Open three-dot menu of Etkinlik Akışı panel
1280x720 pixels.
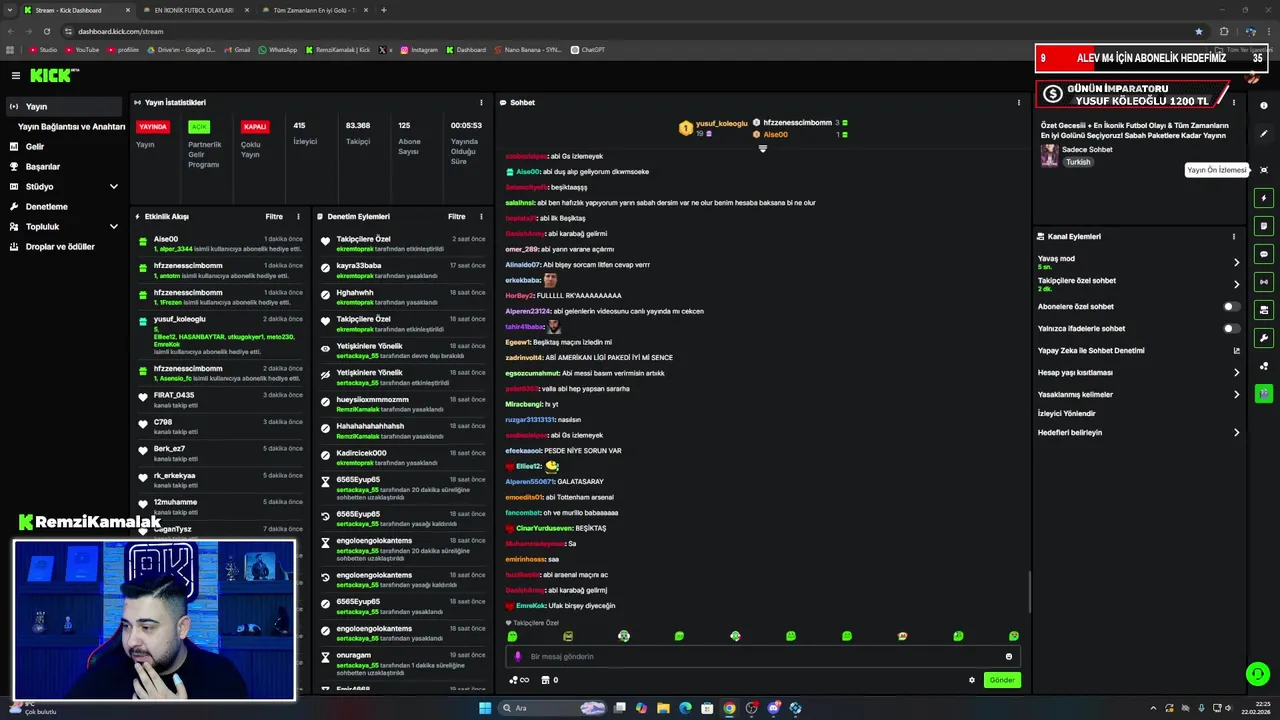click(298, 216)
